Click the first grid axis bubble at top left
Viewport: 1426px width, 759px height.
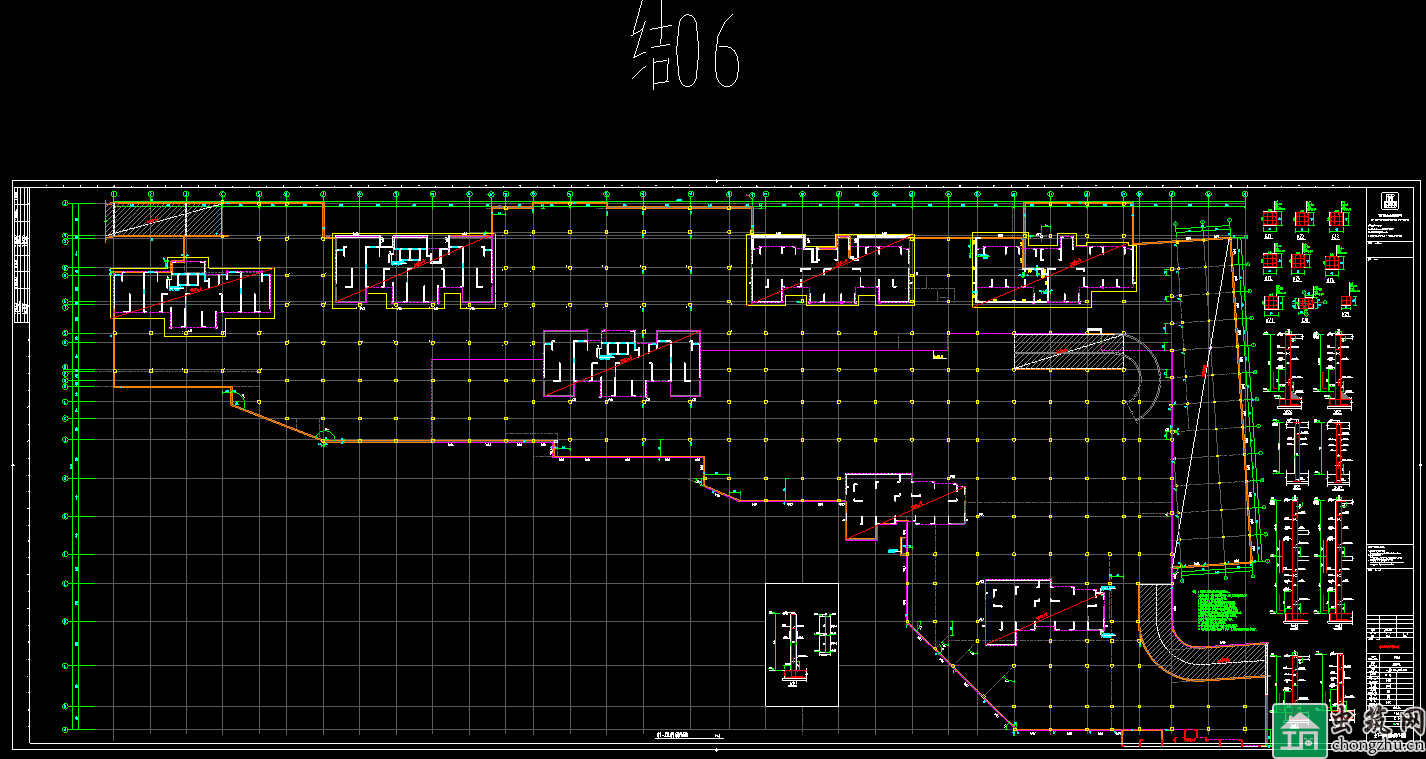114,194
